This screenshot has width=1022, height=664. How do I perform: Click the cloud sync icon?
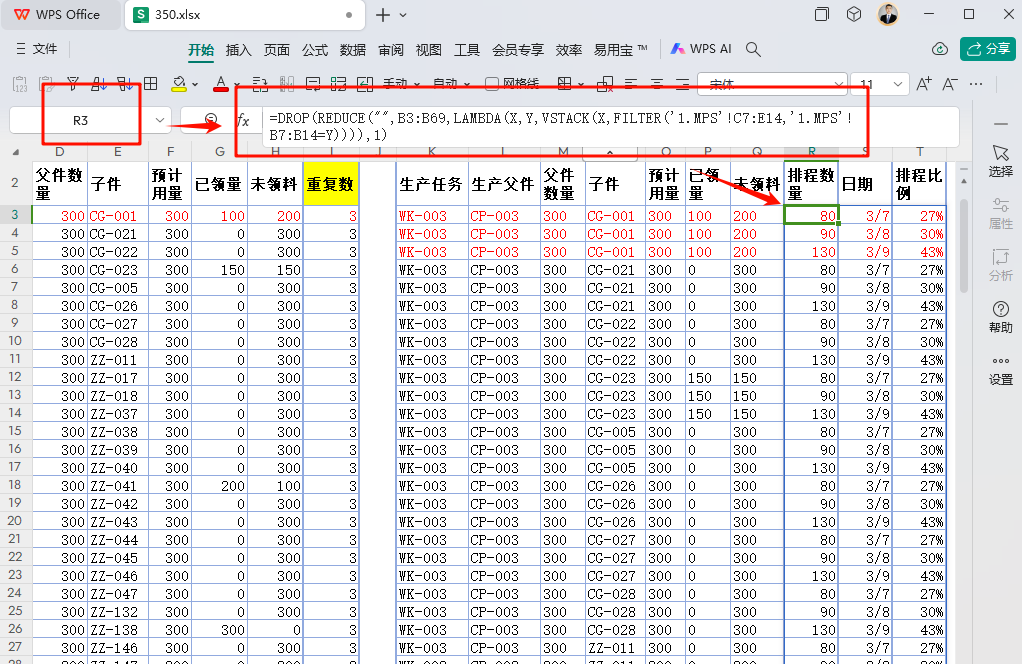939,49
